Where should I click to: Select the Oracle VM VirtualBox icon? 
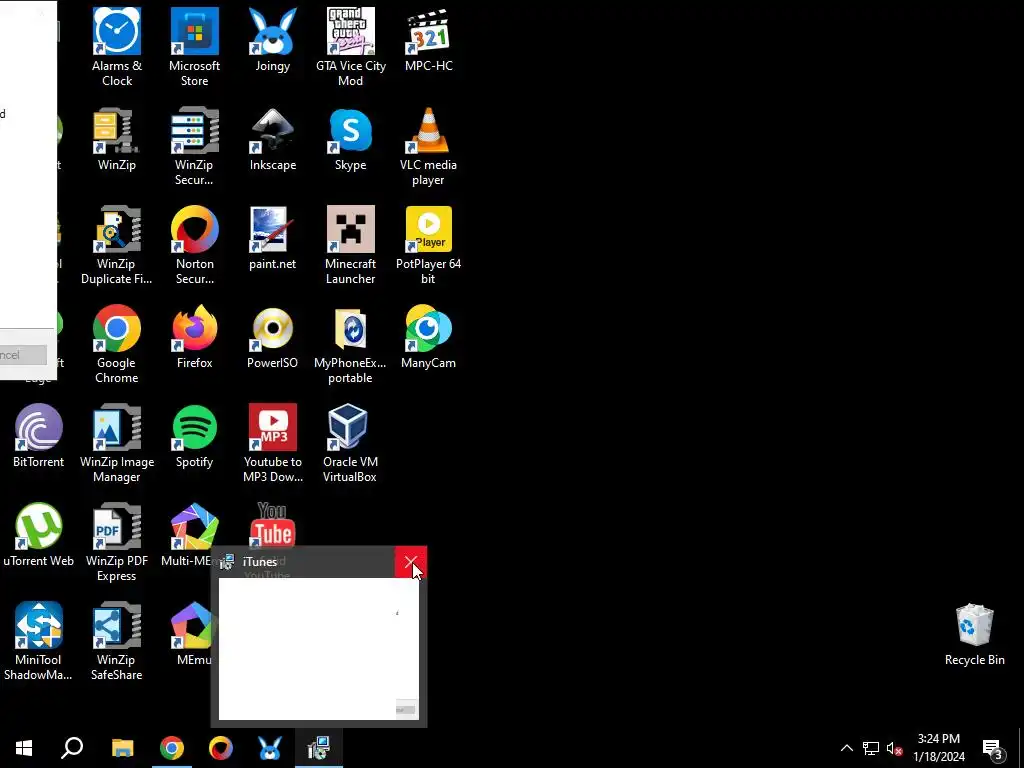(351, 443)
